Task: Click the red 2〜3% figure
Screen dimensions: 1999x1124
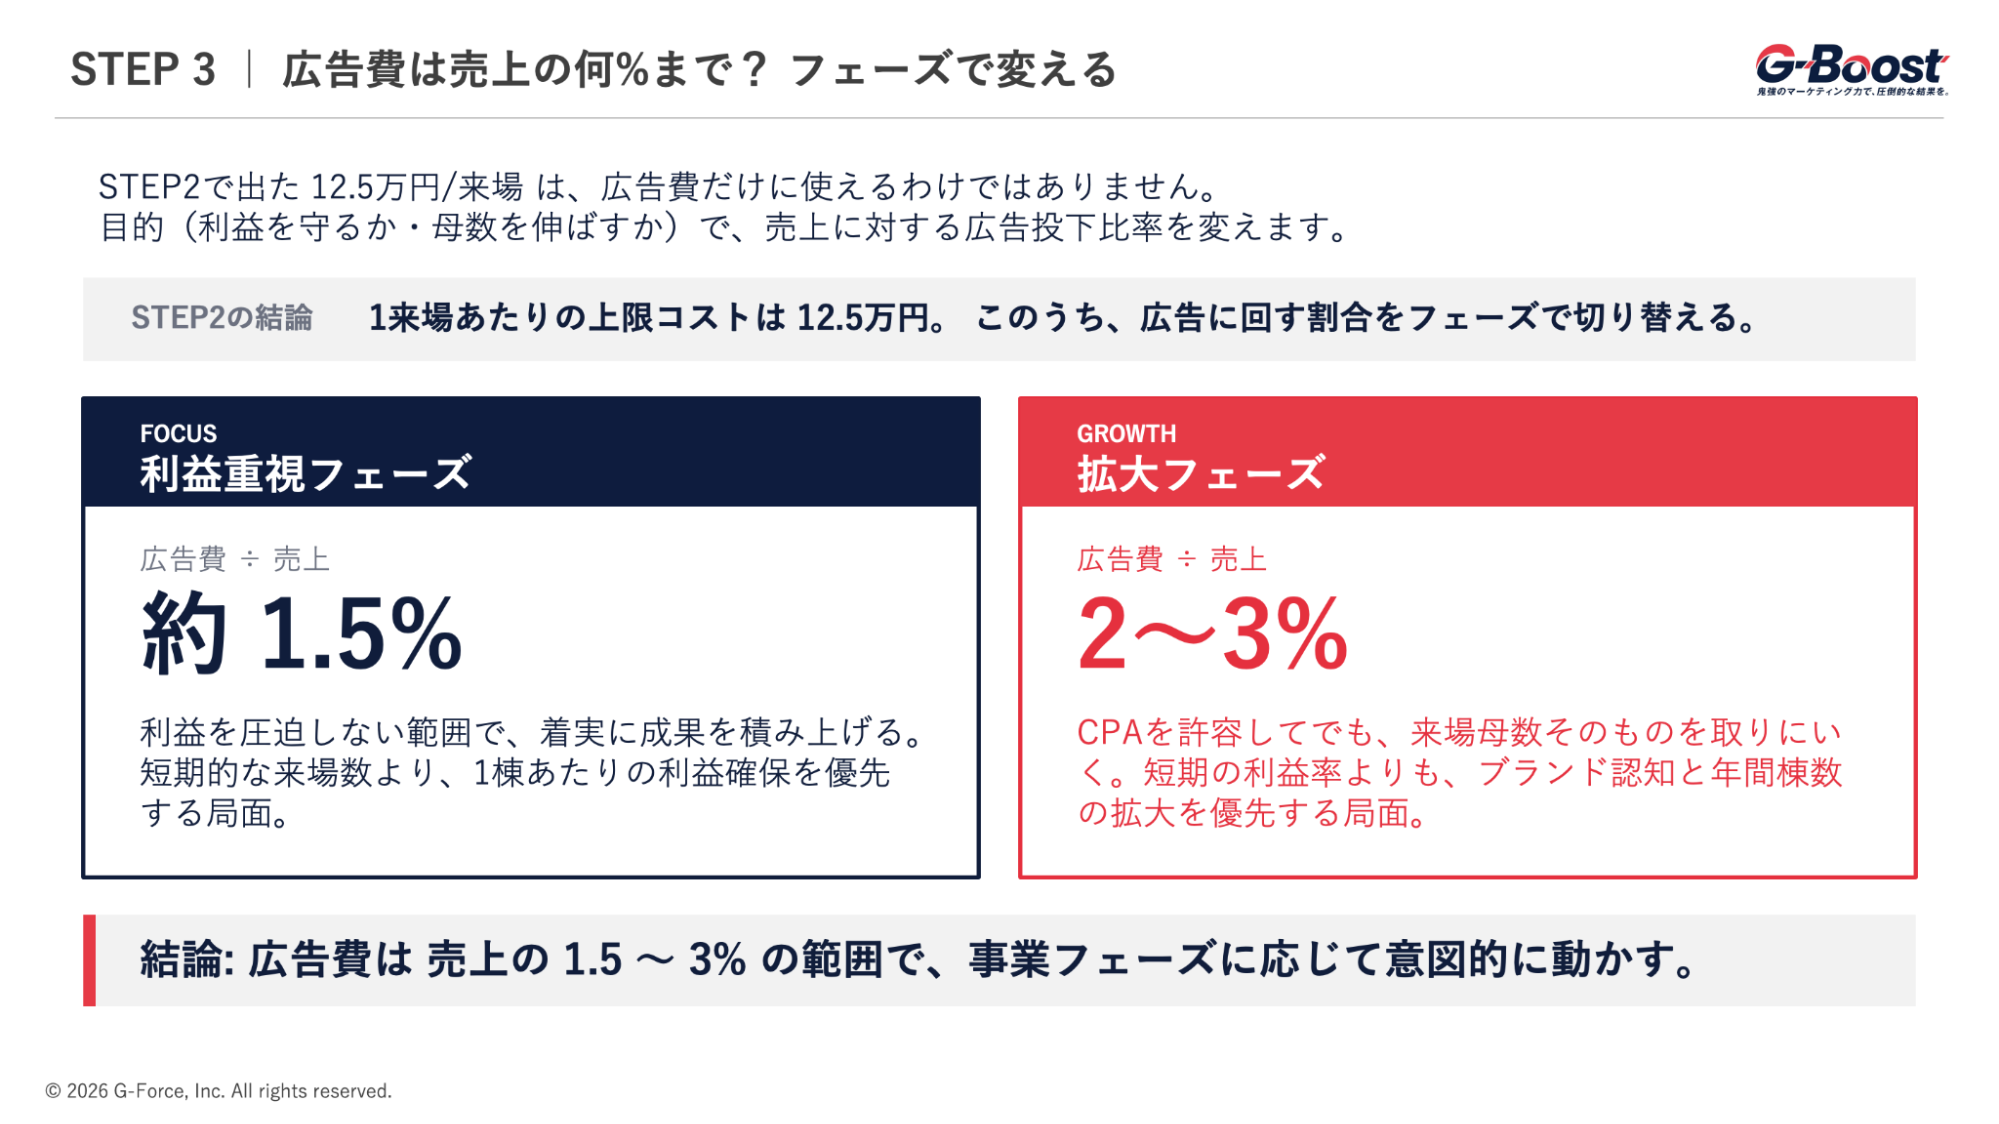Action: tap(1213, 634)
